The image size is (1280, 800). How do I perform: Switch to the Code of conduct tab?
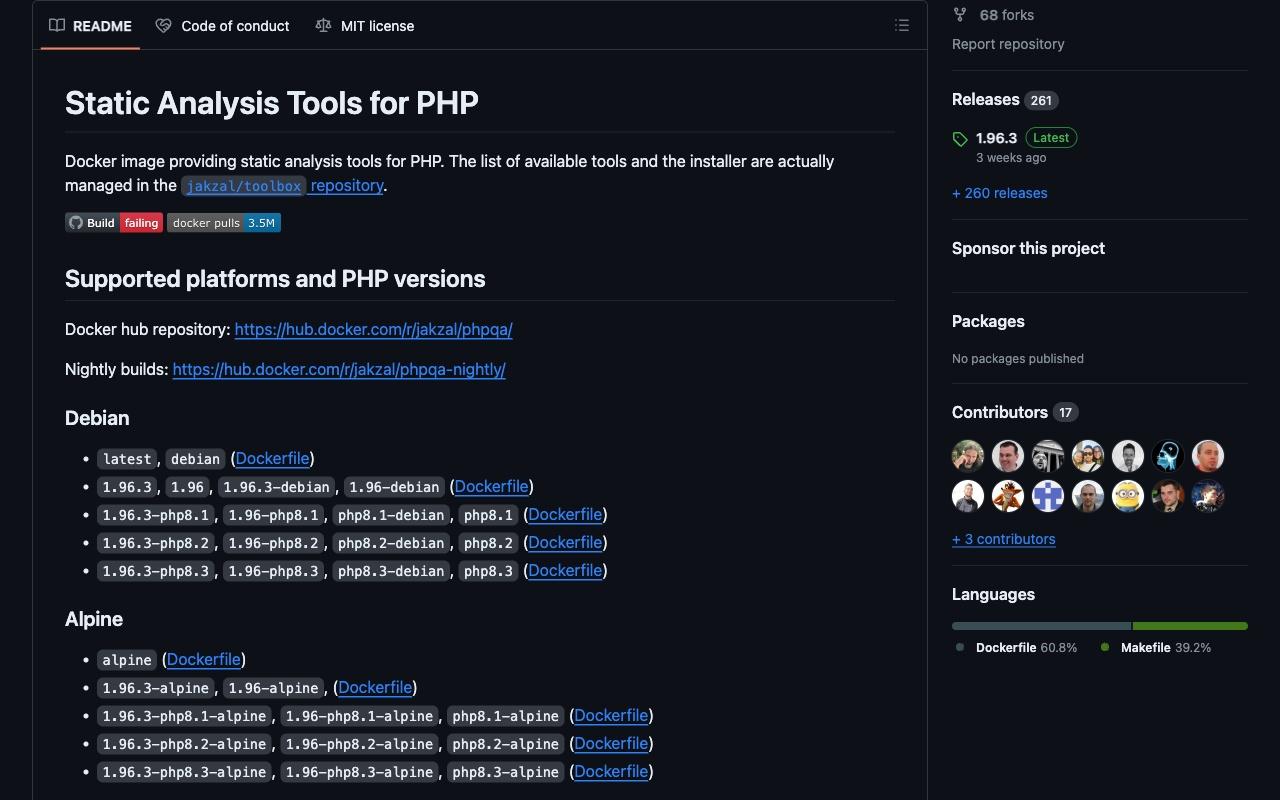point(222,26)
